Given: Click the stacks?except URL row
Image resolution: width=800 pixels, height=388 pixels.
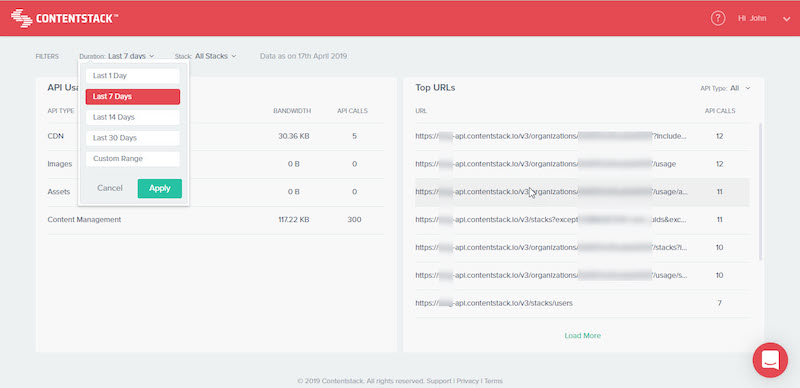Looking at the screenshot, I should (582, 220).
